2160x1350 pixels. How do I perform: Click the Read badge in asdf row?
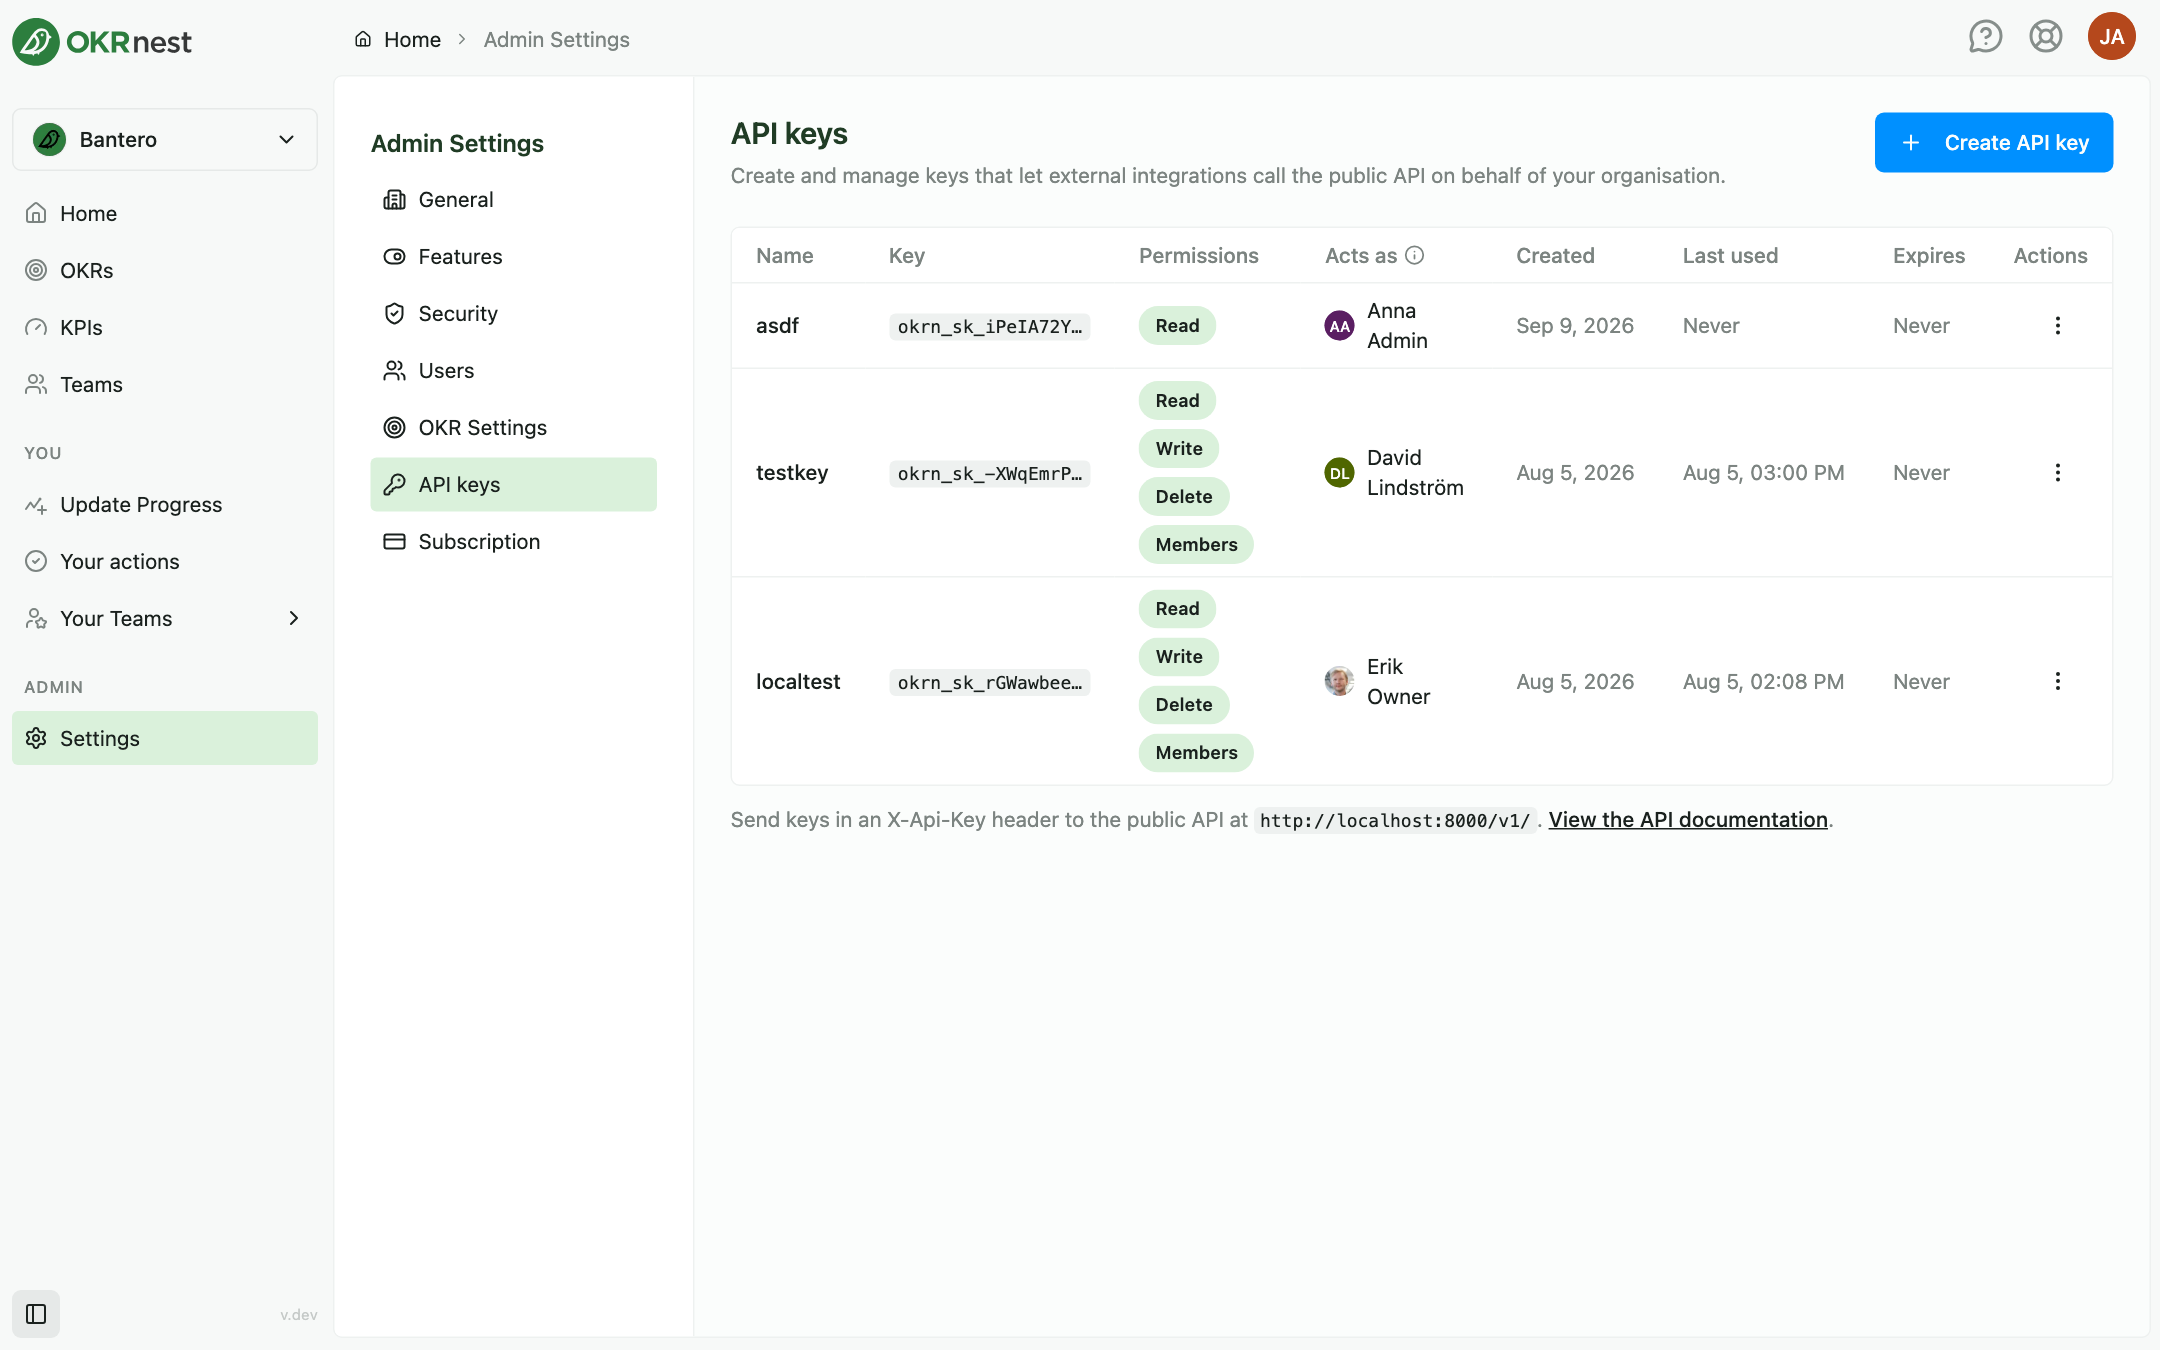click(1177, 325)
